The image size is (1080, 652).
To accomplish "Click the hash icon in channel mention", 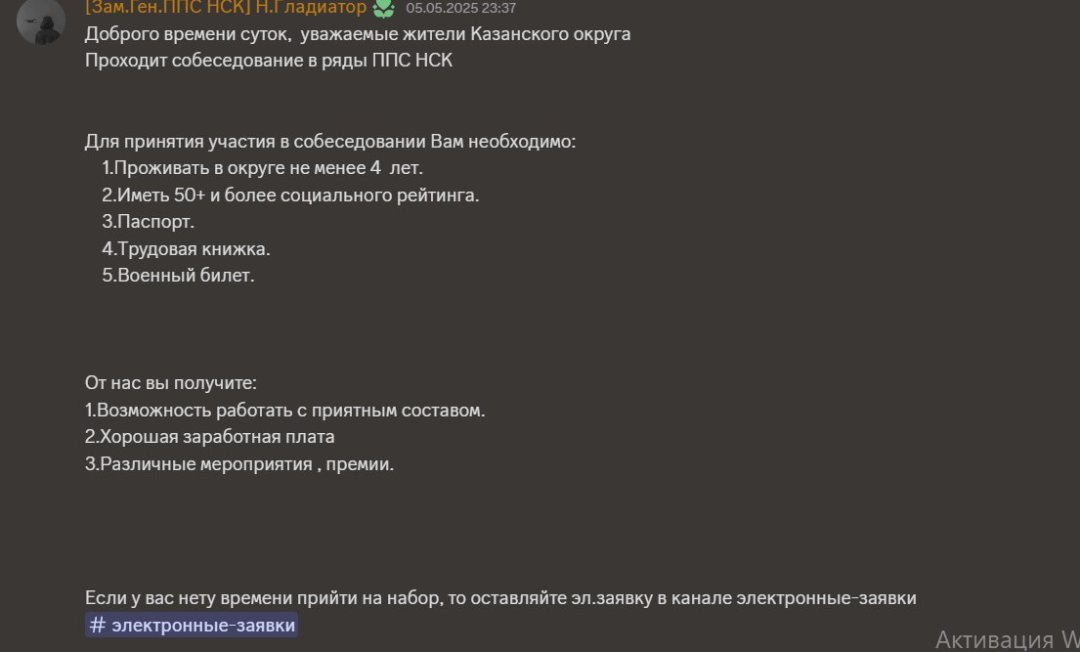I will [x=98, y=625].
